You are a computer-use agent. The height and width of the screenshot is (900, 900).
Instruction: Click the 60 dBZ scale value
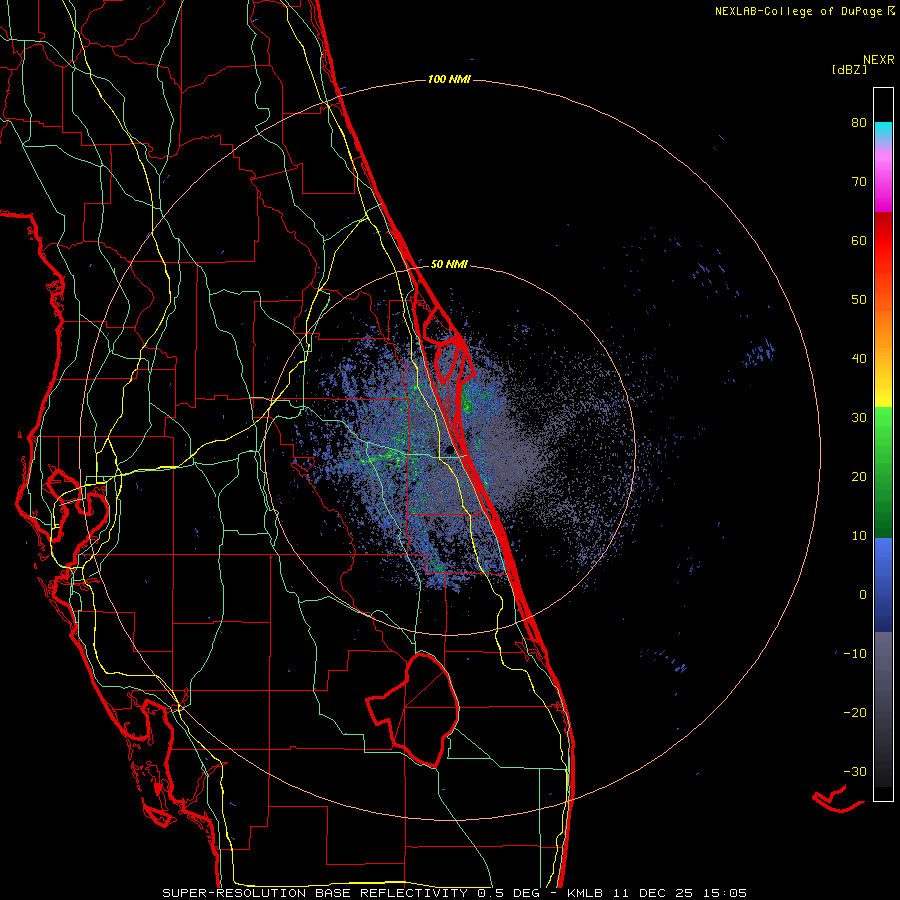tap(859, 240)
